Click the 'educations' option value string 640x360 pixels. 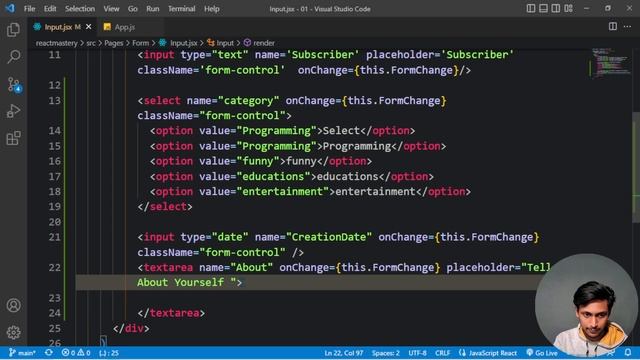[273, 176]
